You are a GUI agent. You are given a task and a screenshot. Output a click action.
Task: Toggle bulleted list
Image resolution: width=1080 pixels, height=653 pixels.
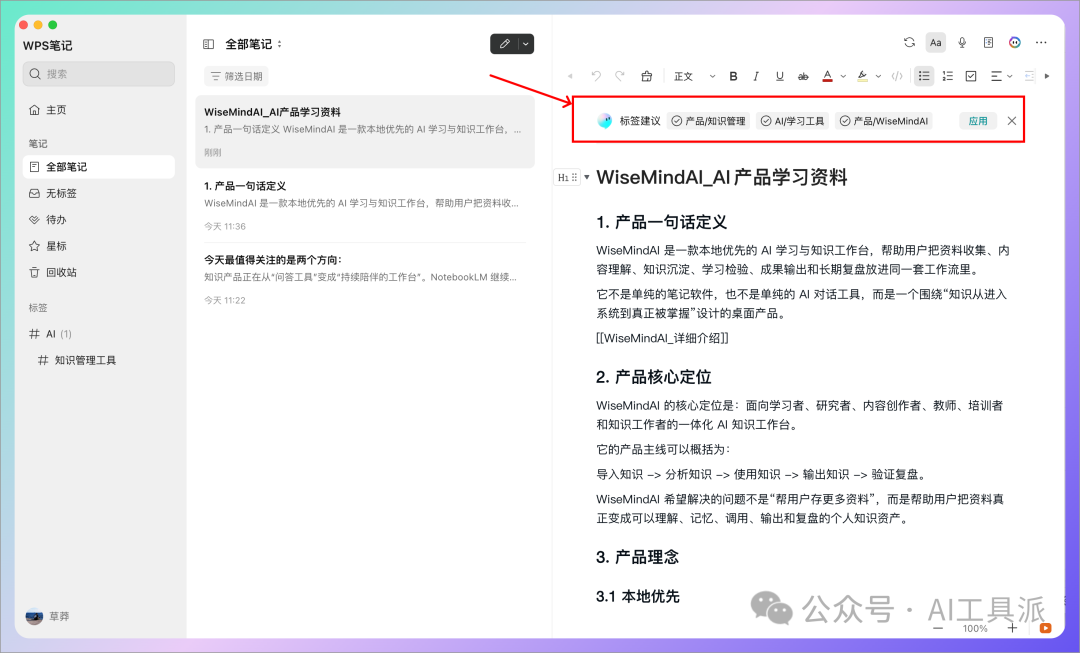[x=924, y=76]
